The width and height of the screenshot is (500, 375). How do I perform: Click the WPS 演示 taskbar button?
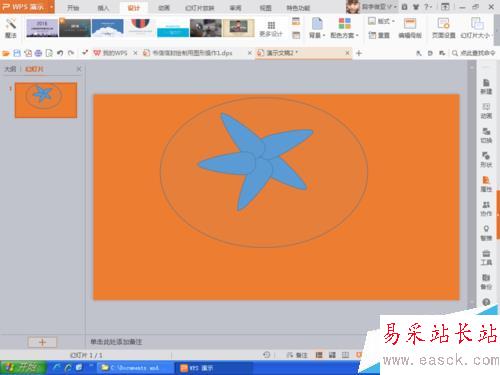(213, 368)
